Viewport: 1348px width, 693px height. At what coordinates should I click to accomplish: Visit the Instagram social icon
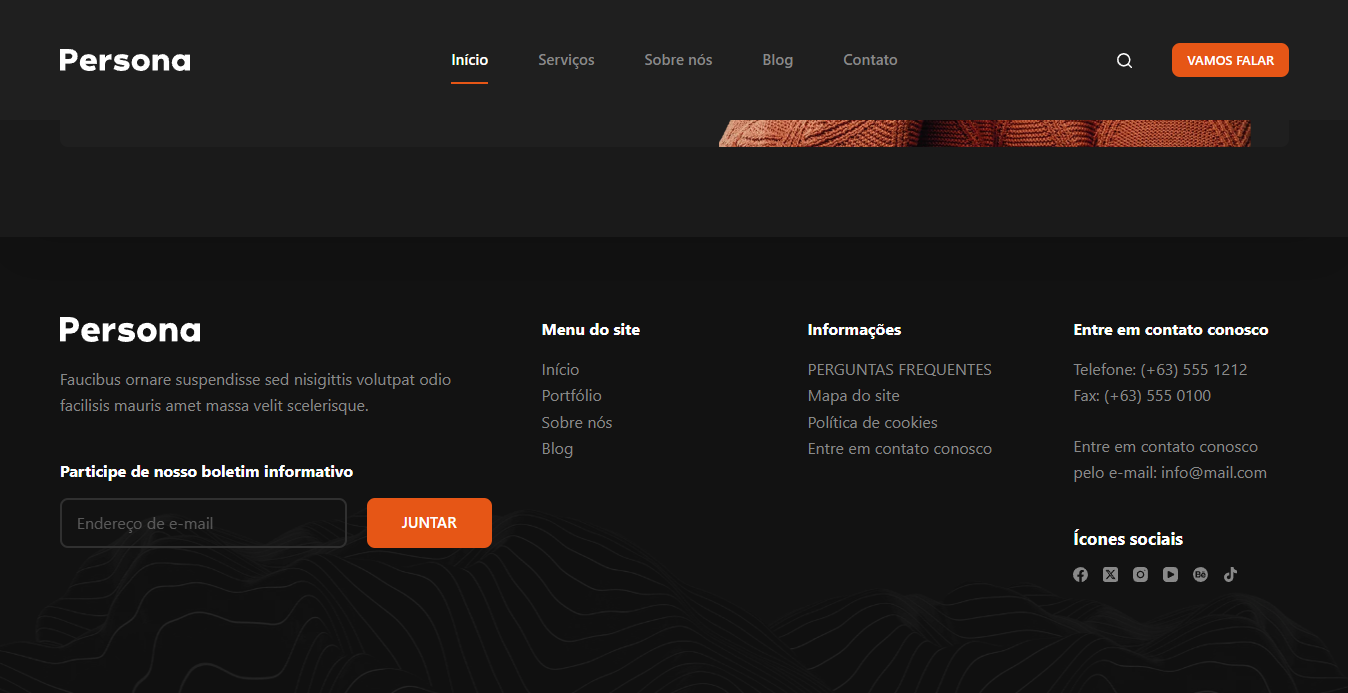coord(1140,574)
